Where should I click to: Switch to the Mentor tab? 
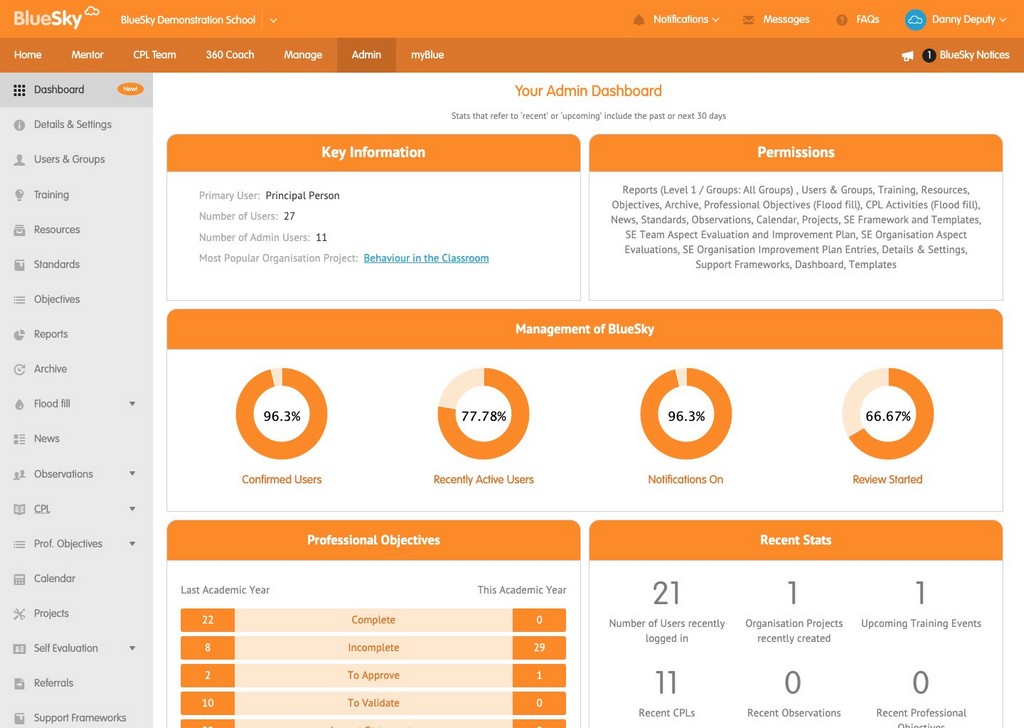pos(88,55)
